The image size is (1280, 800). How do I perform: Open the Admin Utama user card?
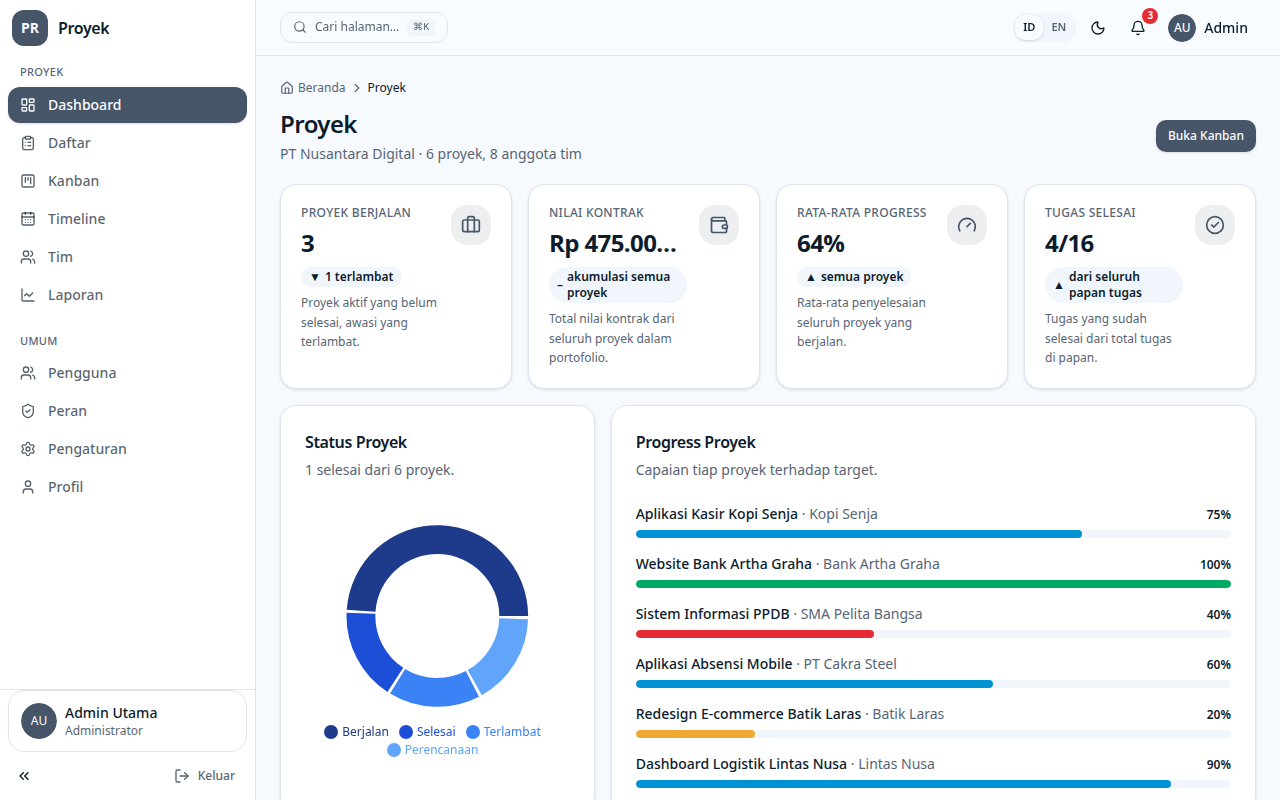tap(127, 721)
